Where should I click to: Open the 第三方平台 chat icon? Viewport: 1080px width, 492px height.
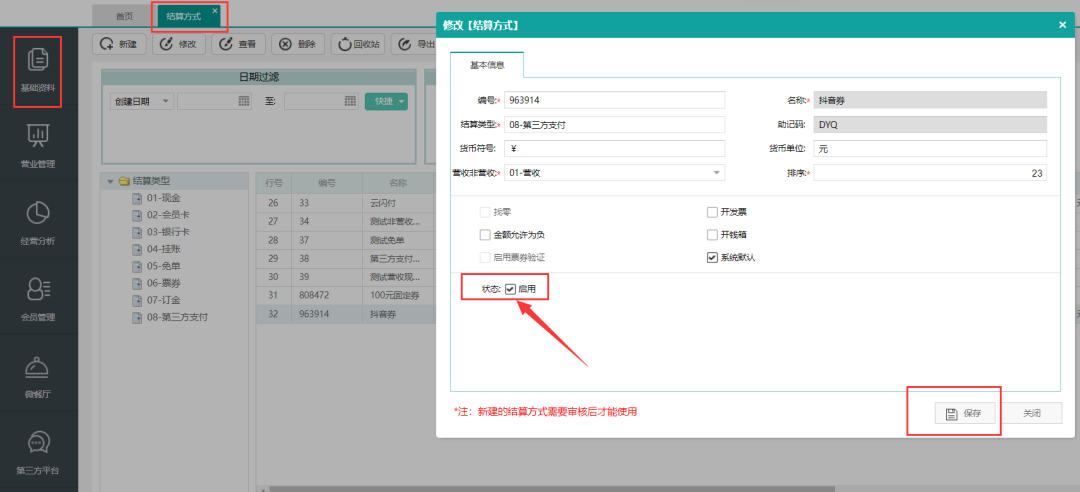(38, 450)
